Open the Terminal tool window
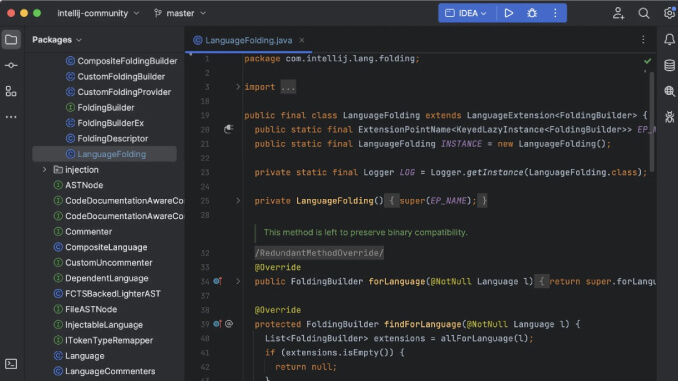Screen dimensions: 678x381 coord(11,364)
